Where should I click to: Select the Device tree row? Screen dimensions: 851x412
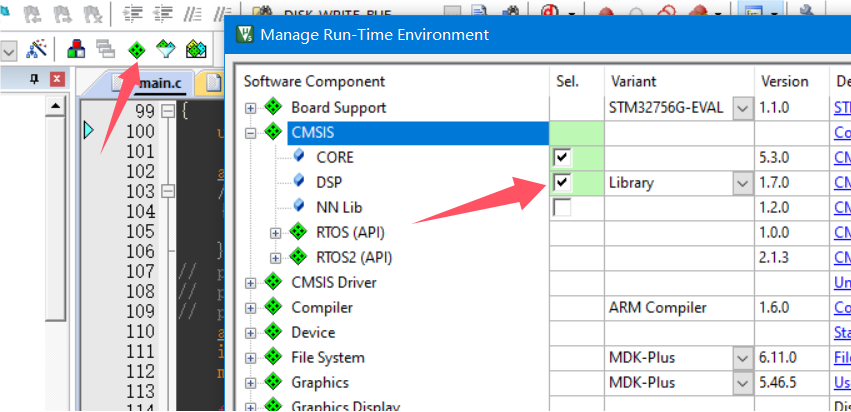[313, 332]
